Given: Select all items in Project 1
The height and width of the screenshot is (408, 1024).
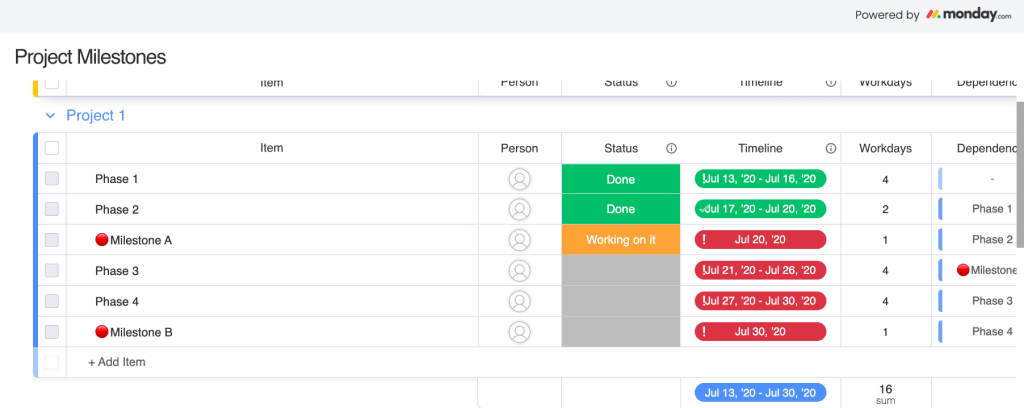Looking at the screenshot, I should 52,148.
